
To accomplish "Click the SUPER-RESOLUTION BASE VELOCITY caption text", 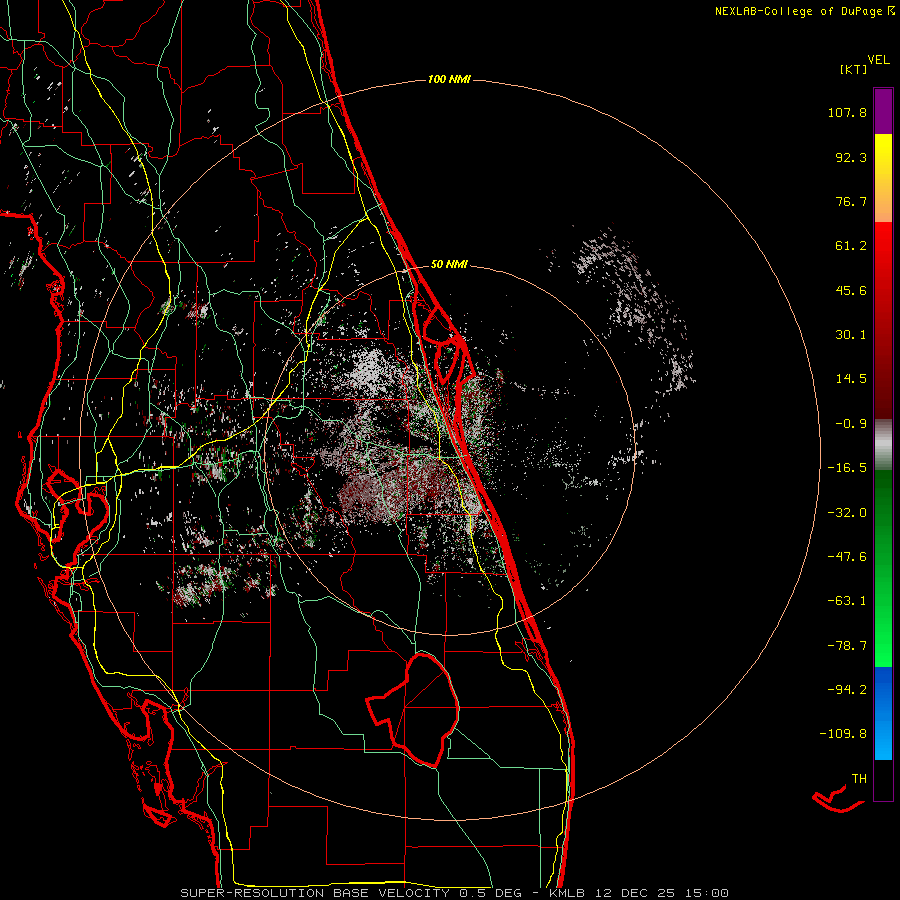I will [315, 893].
